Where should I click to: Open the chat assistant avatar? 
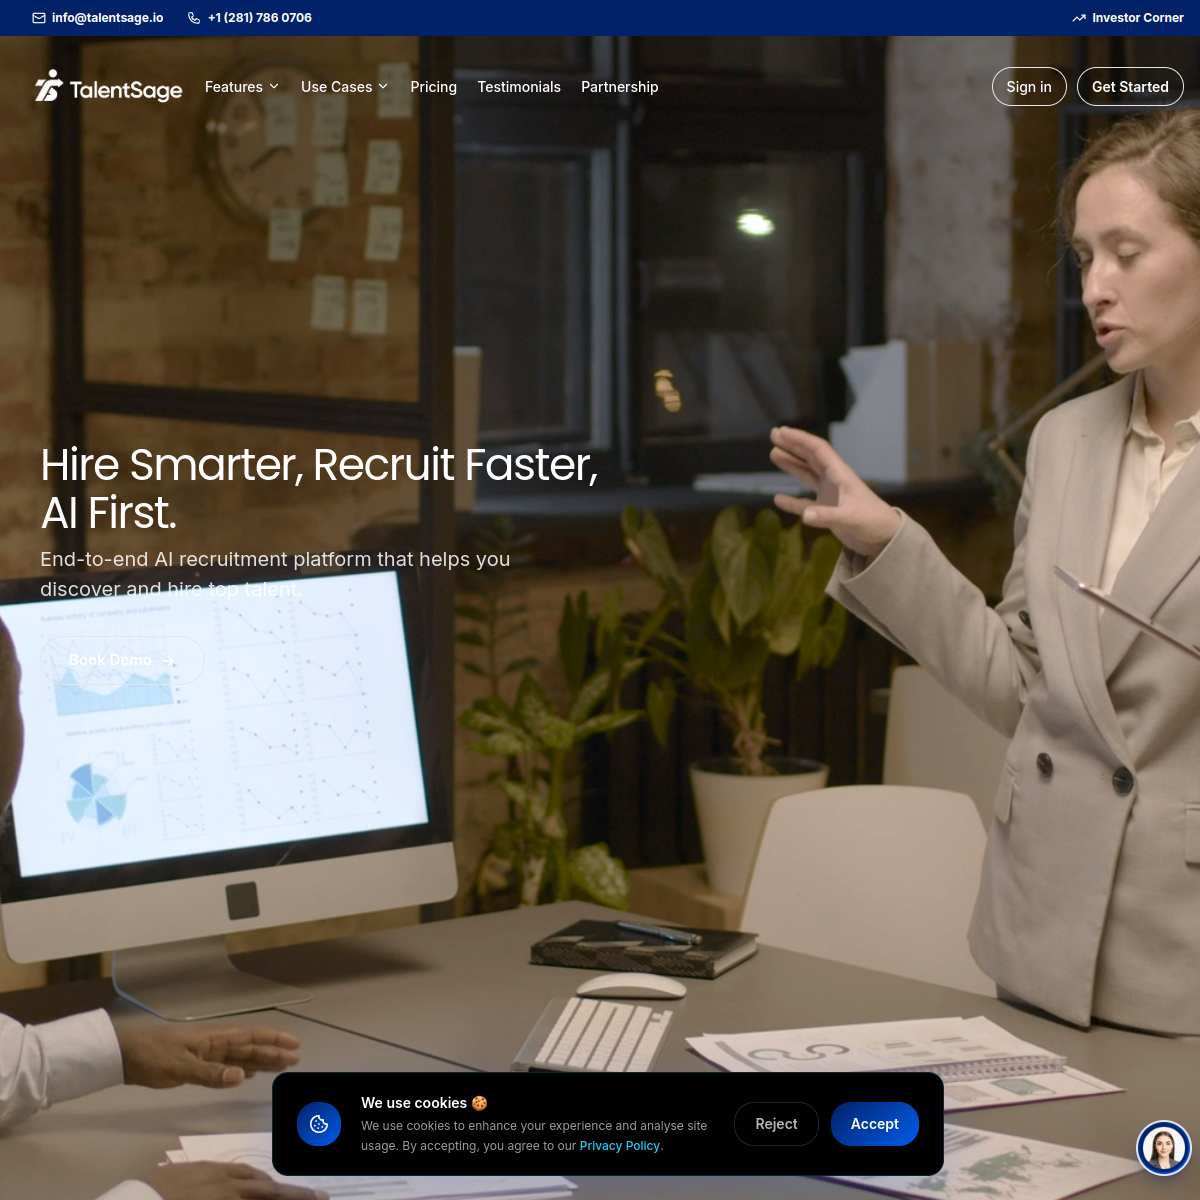[x=1163, y=1147]
